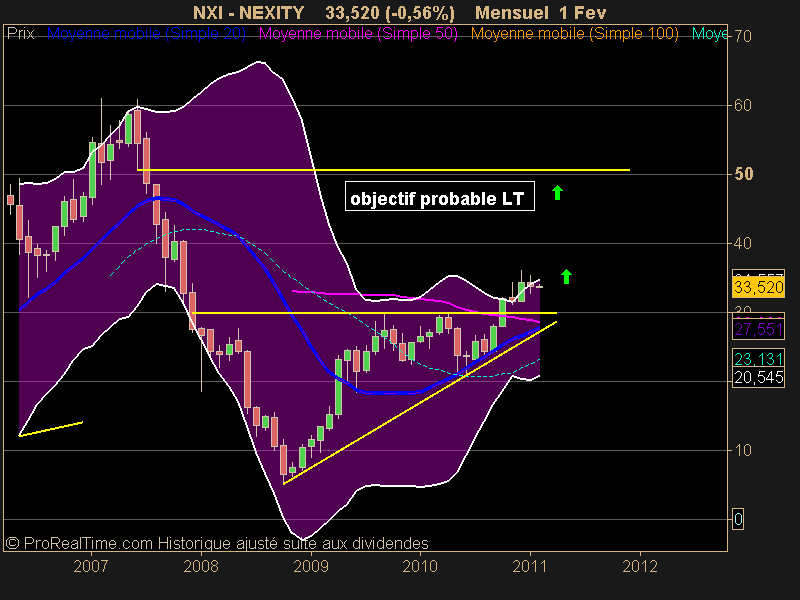Select 'Moyenne mobile (Simple 100)' legend entry
Viewport: 800px width, 600px height.
click(575, 34)
